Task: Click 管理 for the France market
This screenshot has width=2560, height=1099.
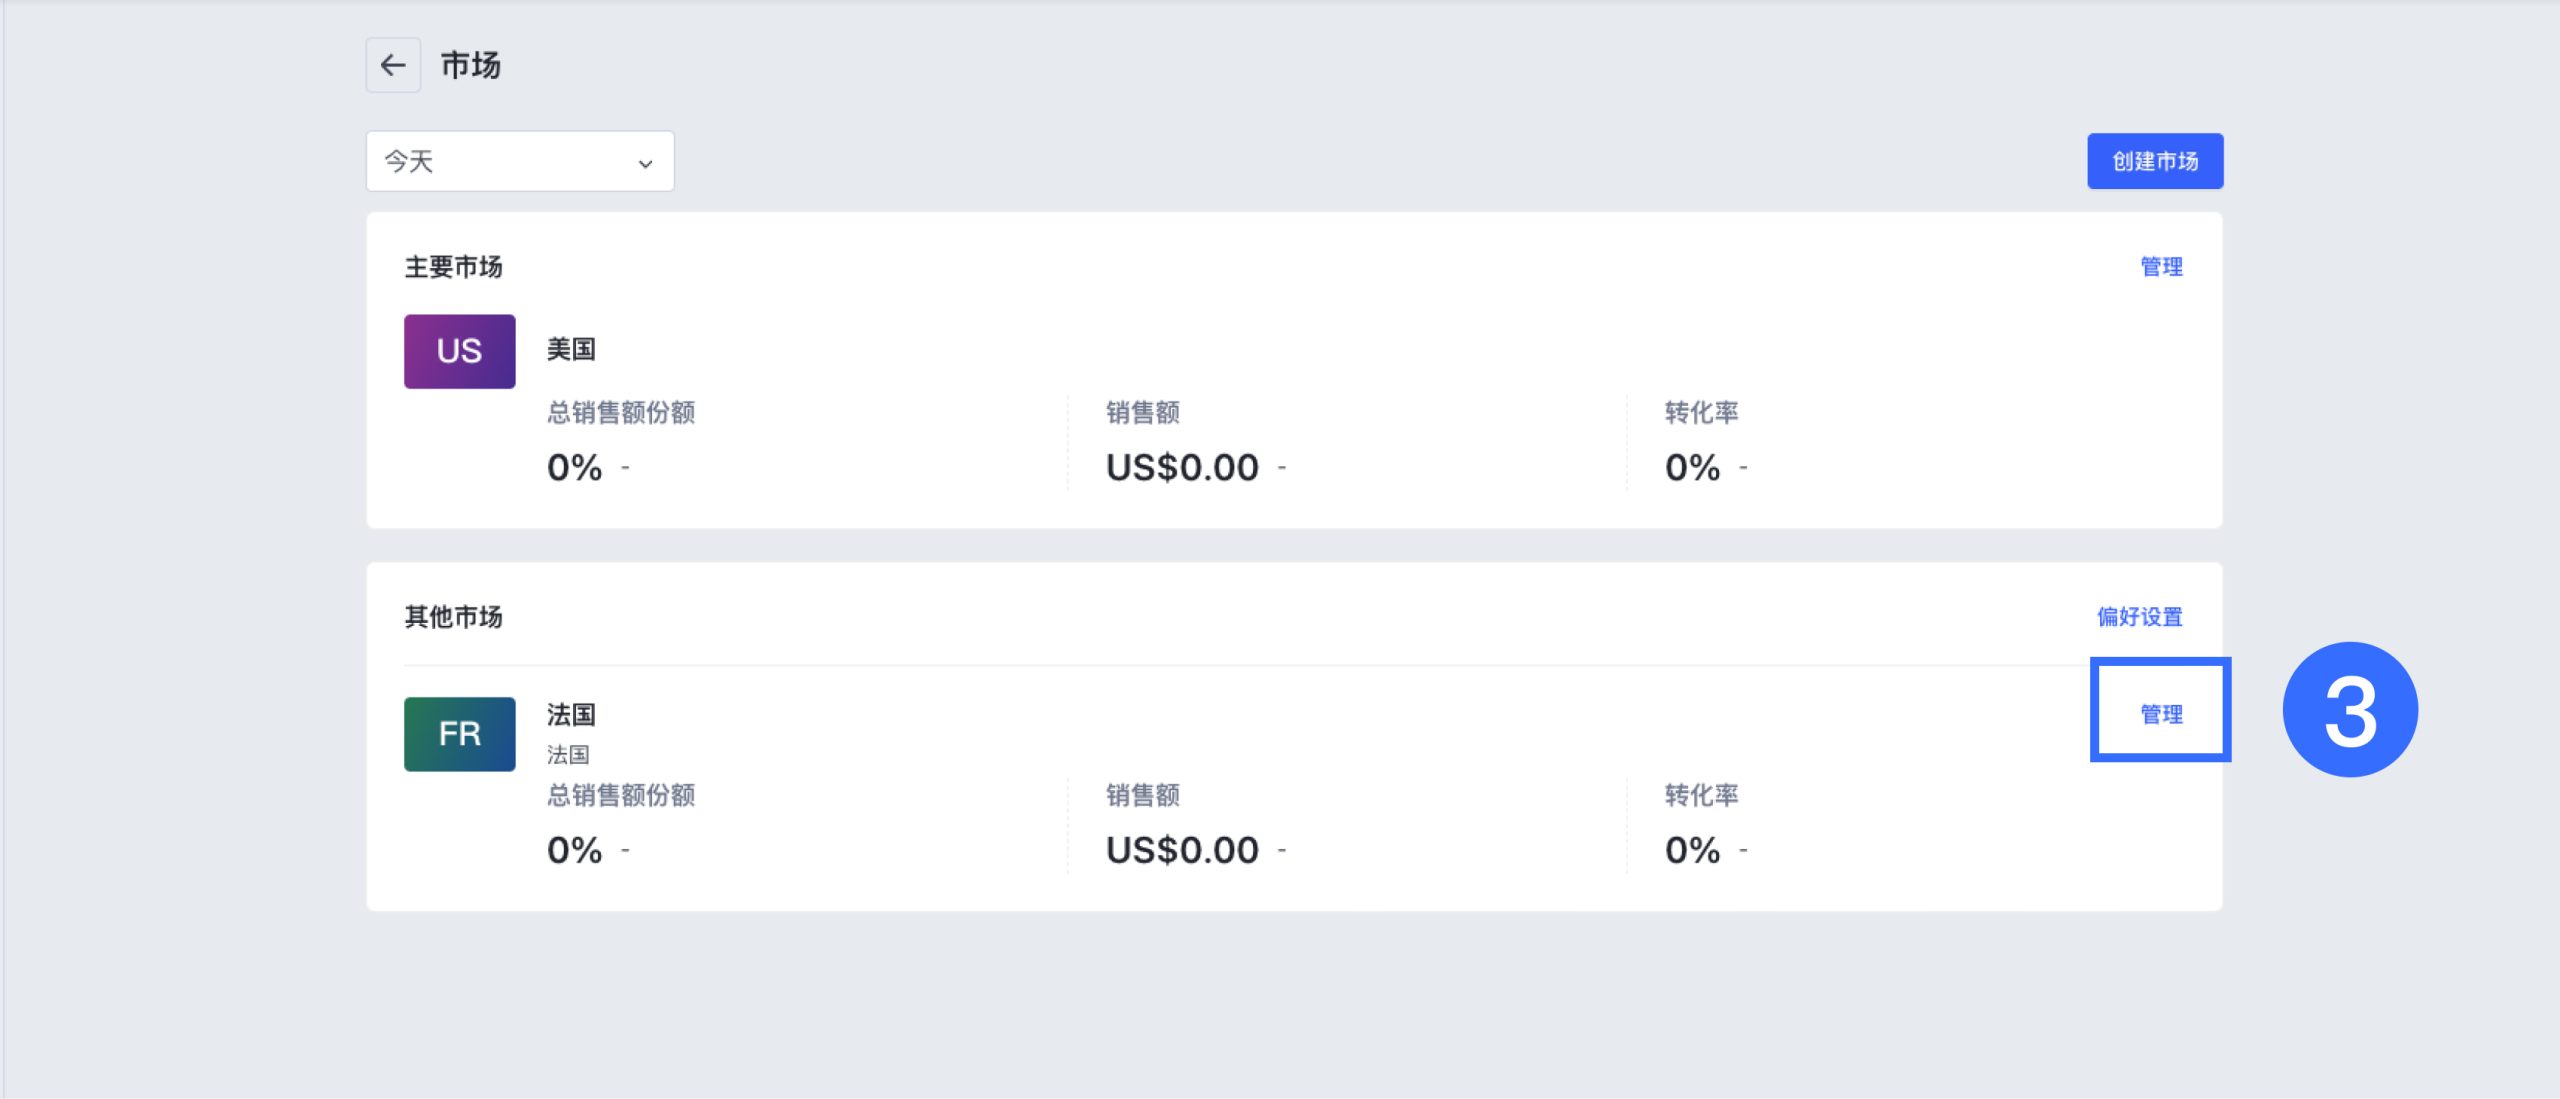Action: click(x=2160, y=714)
